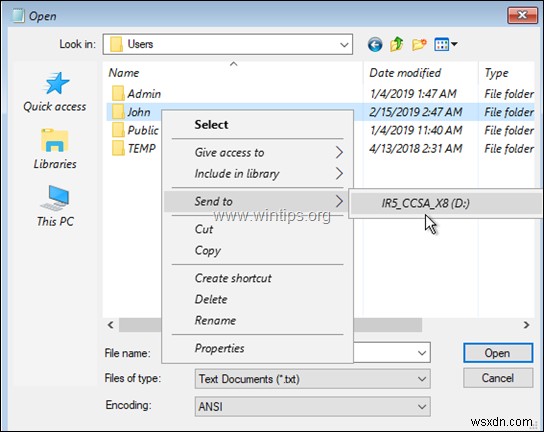The width and height of the screenshot is (544, 432).
Task: Send to IR5_CCSA_X8 (D:) drive
Action: point(446,203)
